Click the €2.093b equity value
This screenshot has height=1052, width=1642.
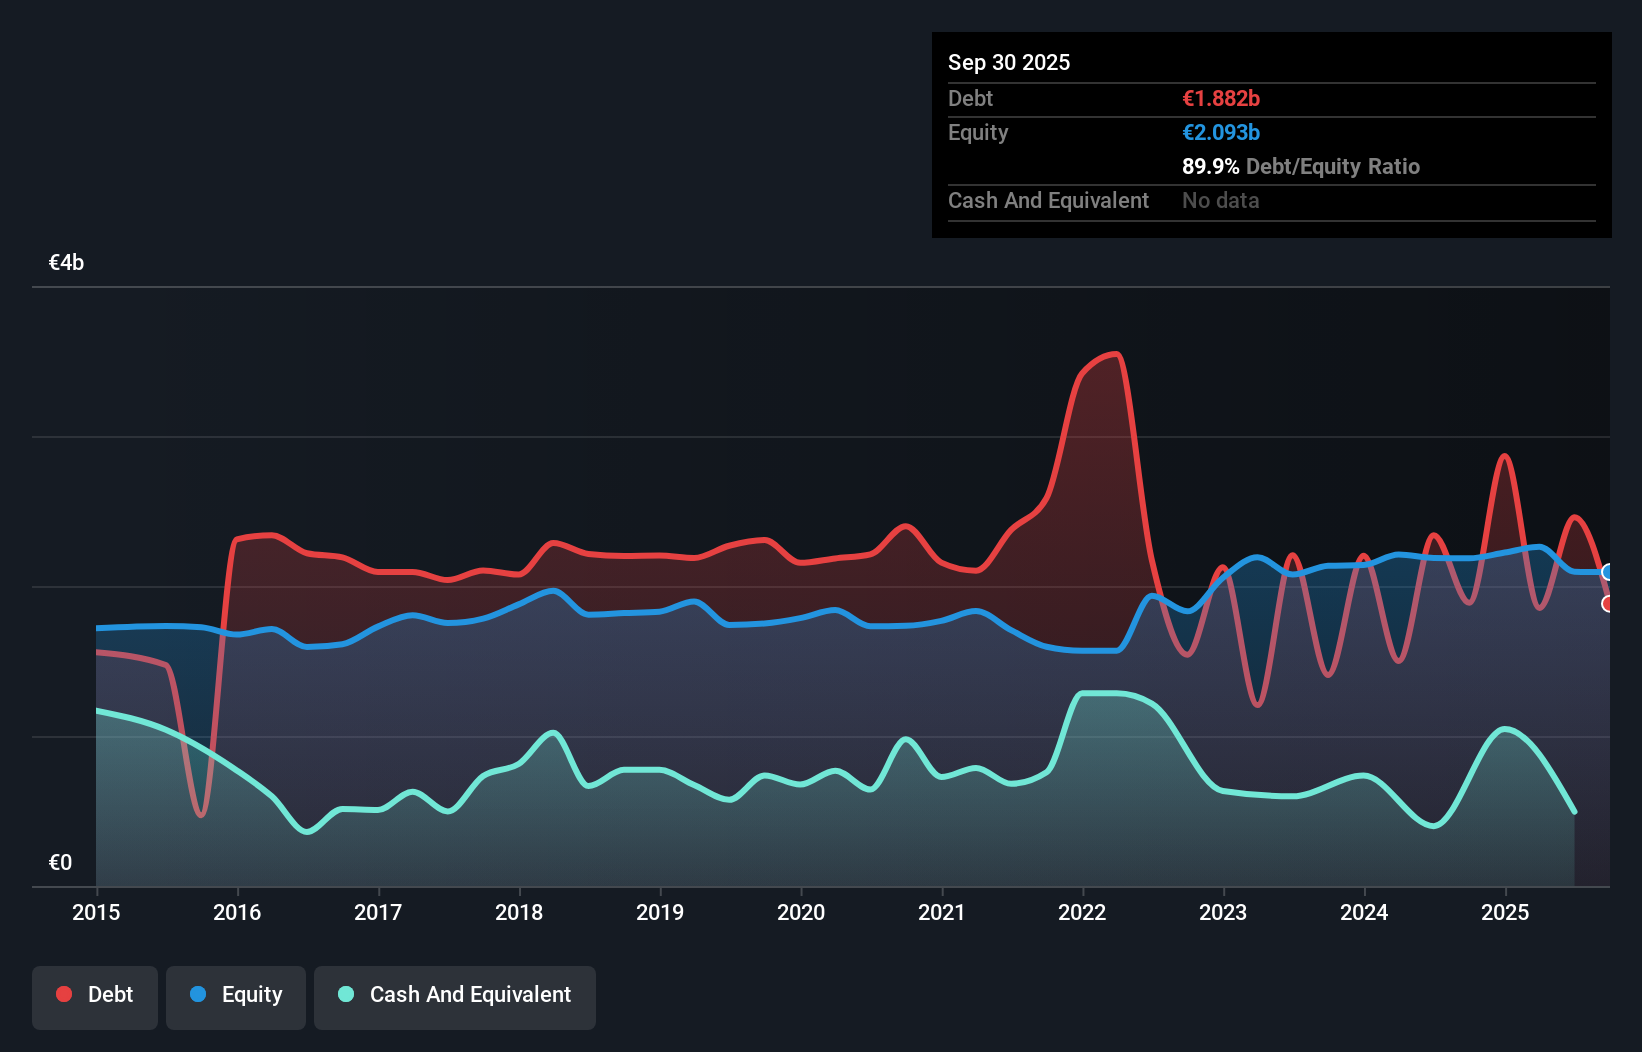pos(1221,132)
